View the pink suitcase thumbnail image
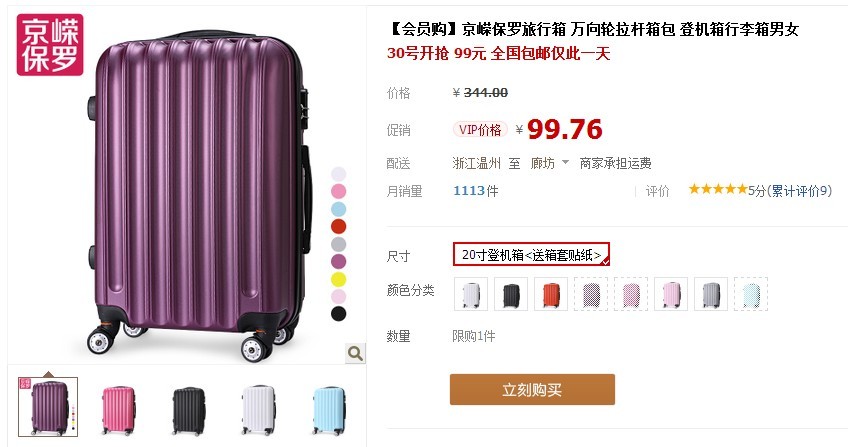This screenshot has width=848, height=447. click(118, 409)
